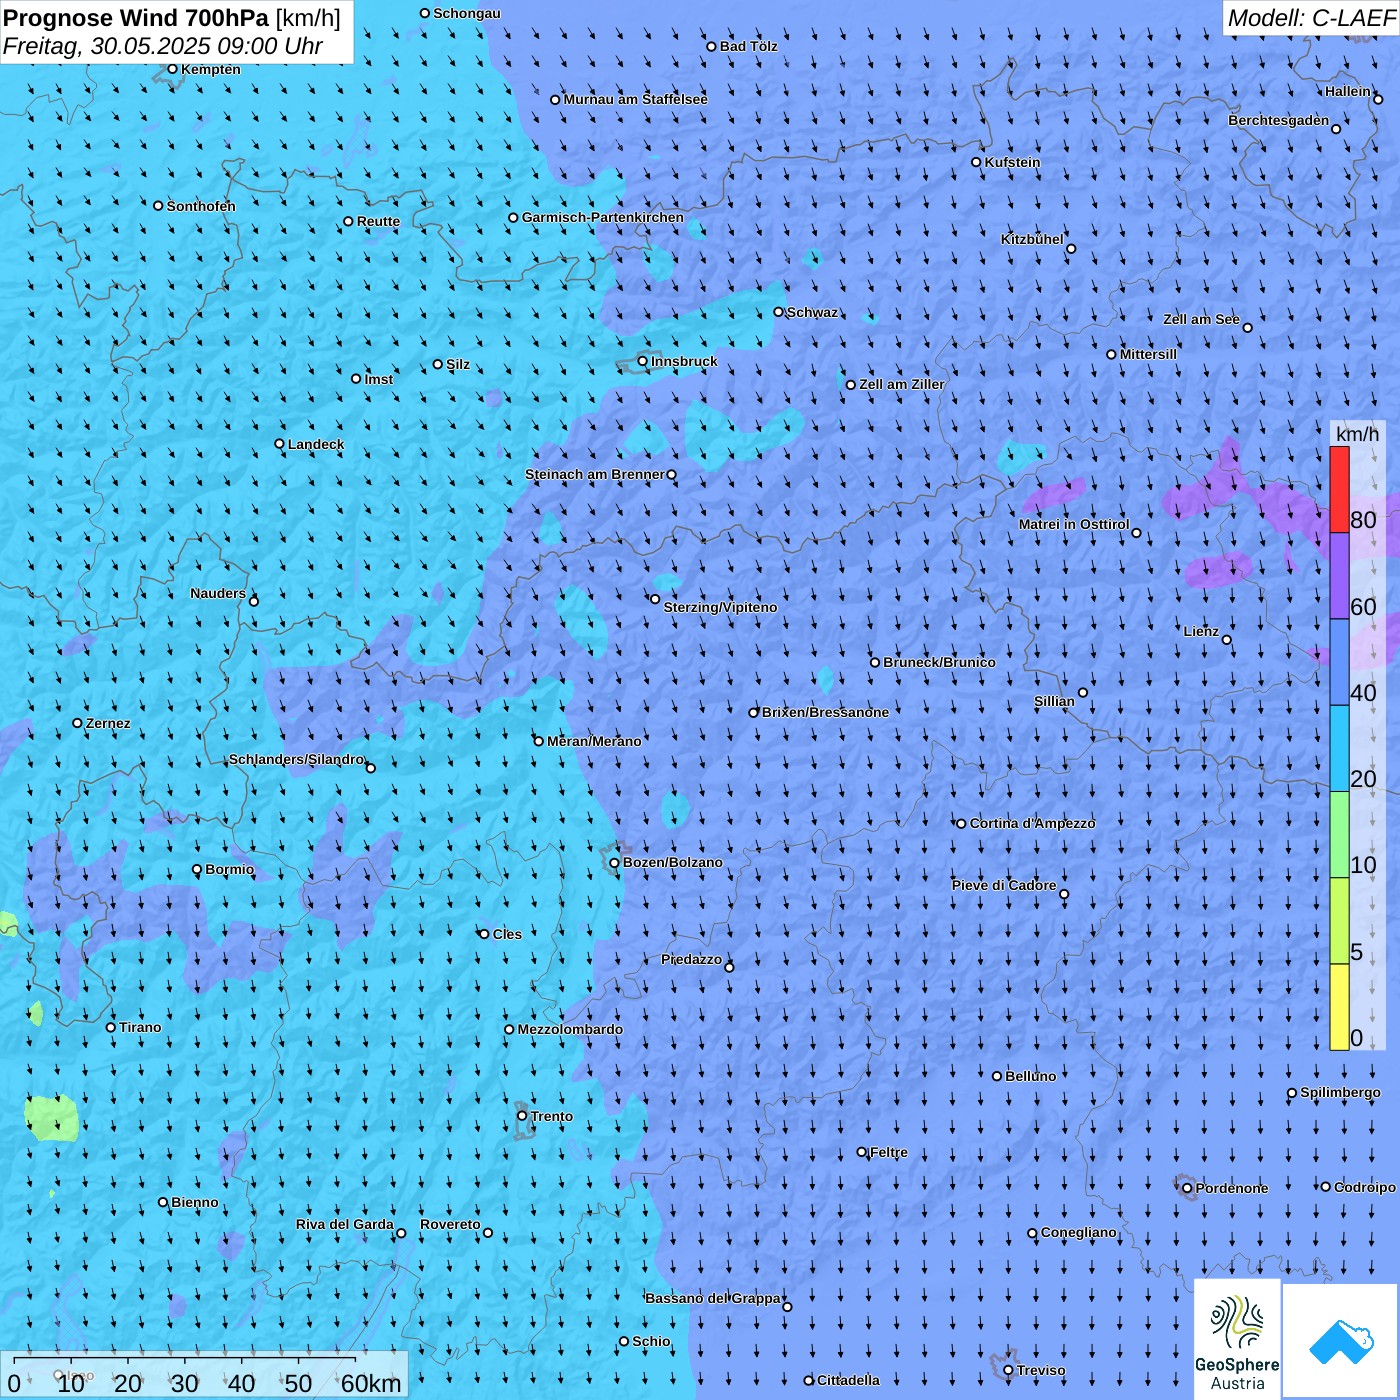This screenshot has height=1400, width=1400.
Task: Click the red 80 km/h legend swatch
Action: click(1339, 489)
